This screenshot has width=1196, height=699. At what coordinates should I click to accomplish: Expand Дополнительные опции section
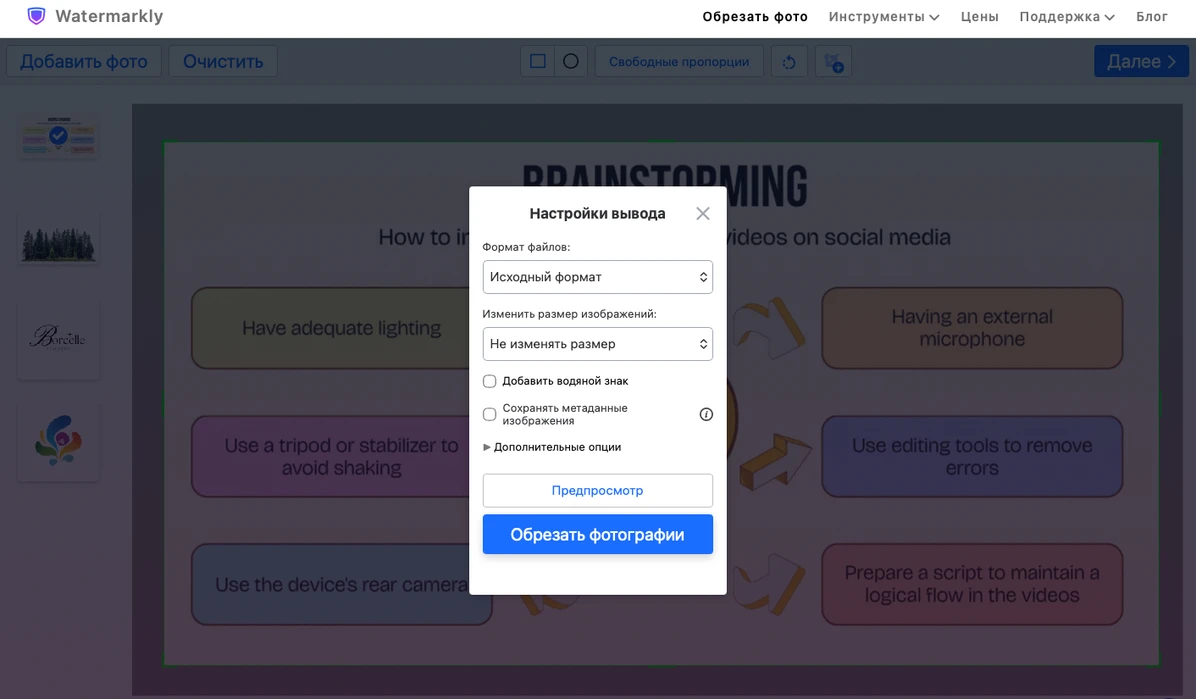pos(552,447)
